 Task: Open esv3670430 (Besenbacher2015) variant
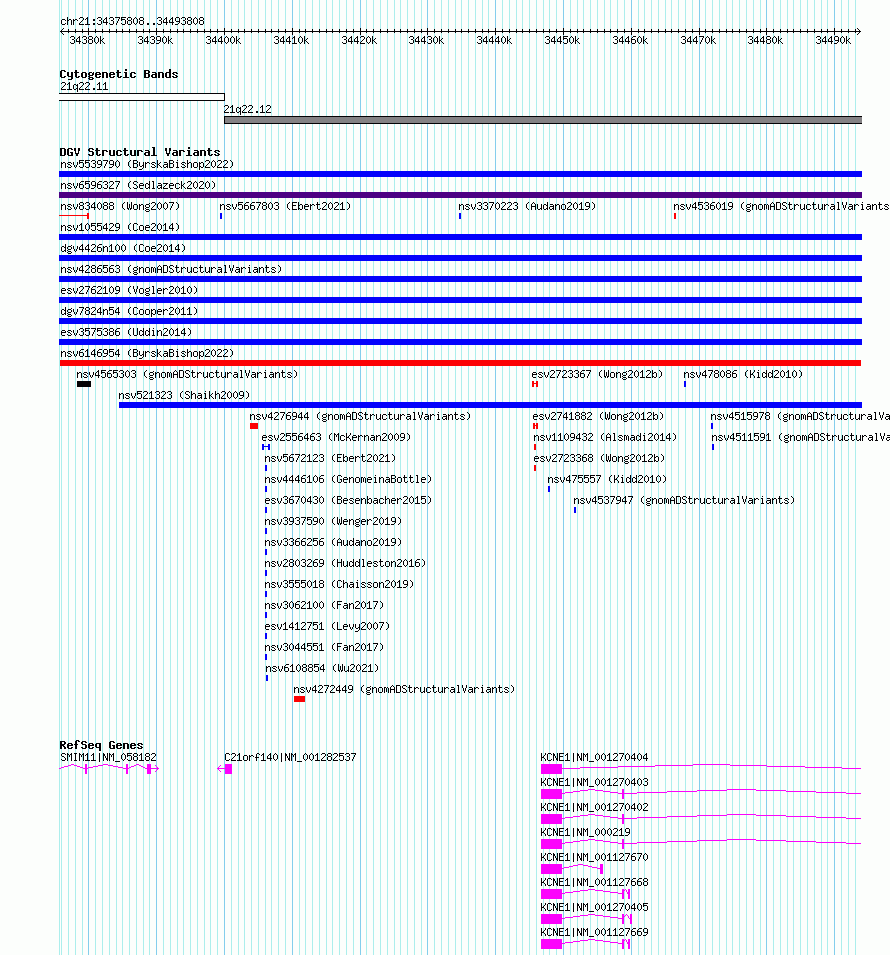(348, 501)
